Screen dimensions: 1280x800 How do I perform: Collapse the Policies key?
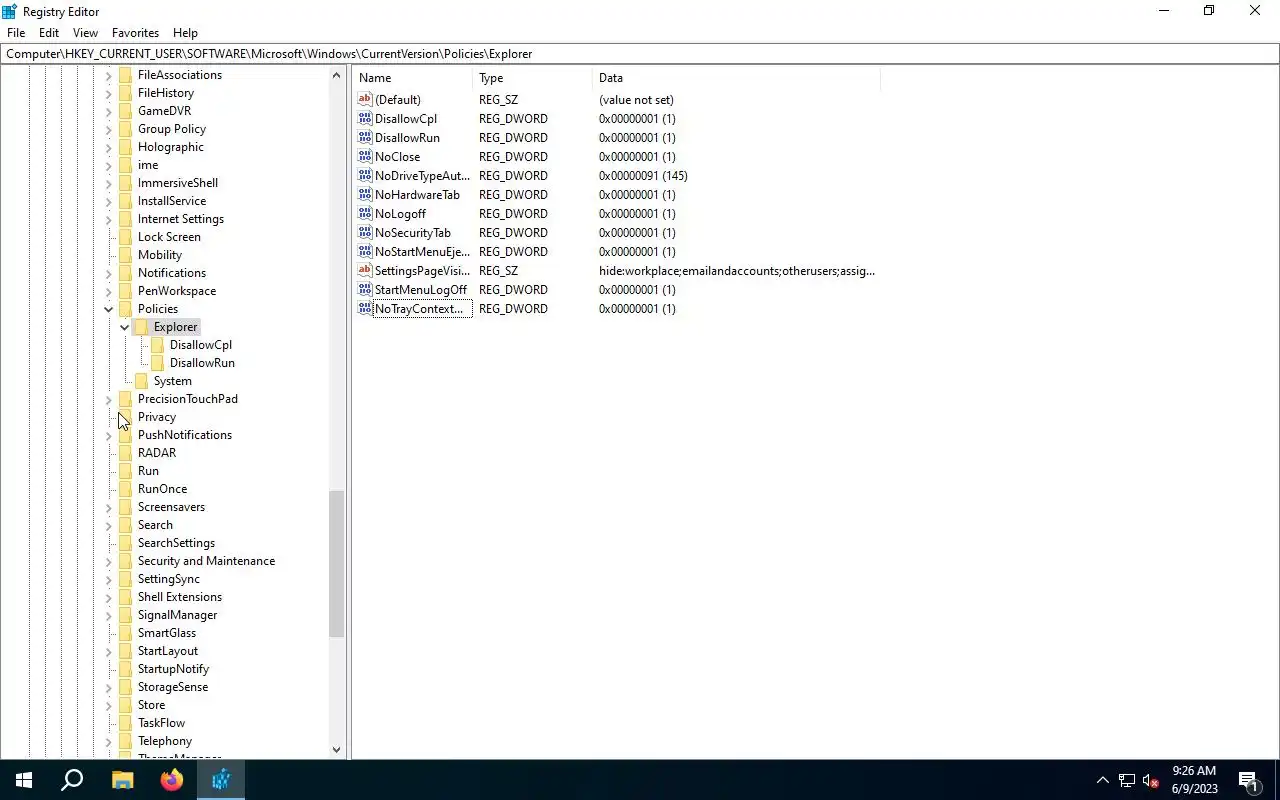[x=108, y=309]
